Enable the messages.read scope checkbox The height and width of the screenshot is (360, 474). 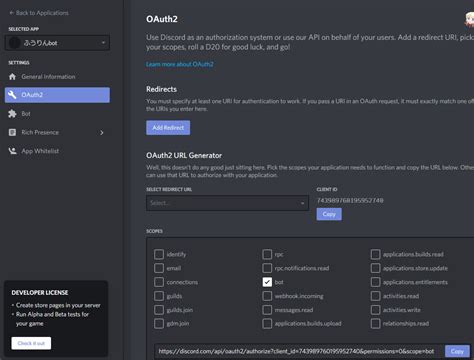(267, 310)
